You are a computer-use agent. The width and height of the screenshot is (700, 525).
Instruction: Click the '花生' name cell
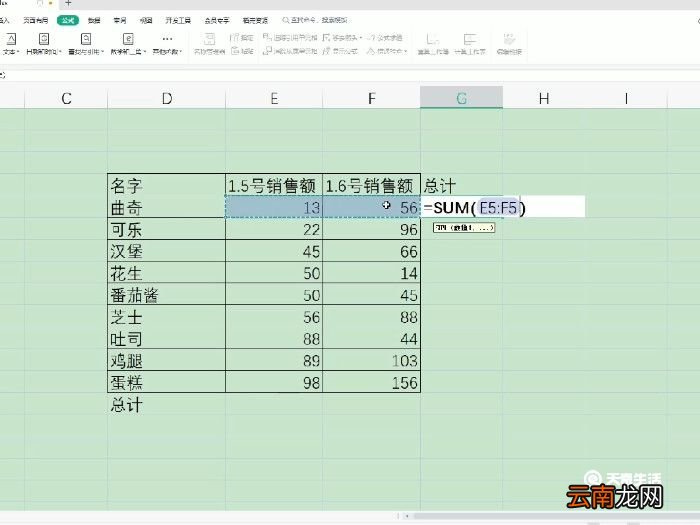[167, 273]
